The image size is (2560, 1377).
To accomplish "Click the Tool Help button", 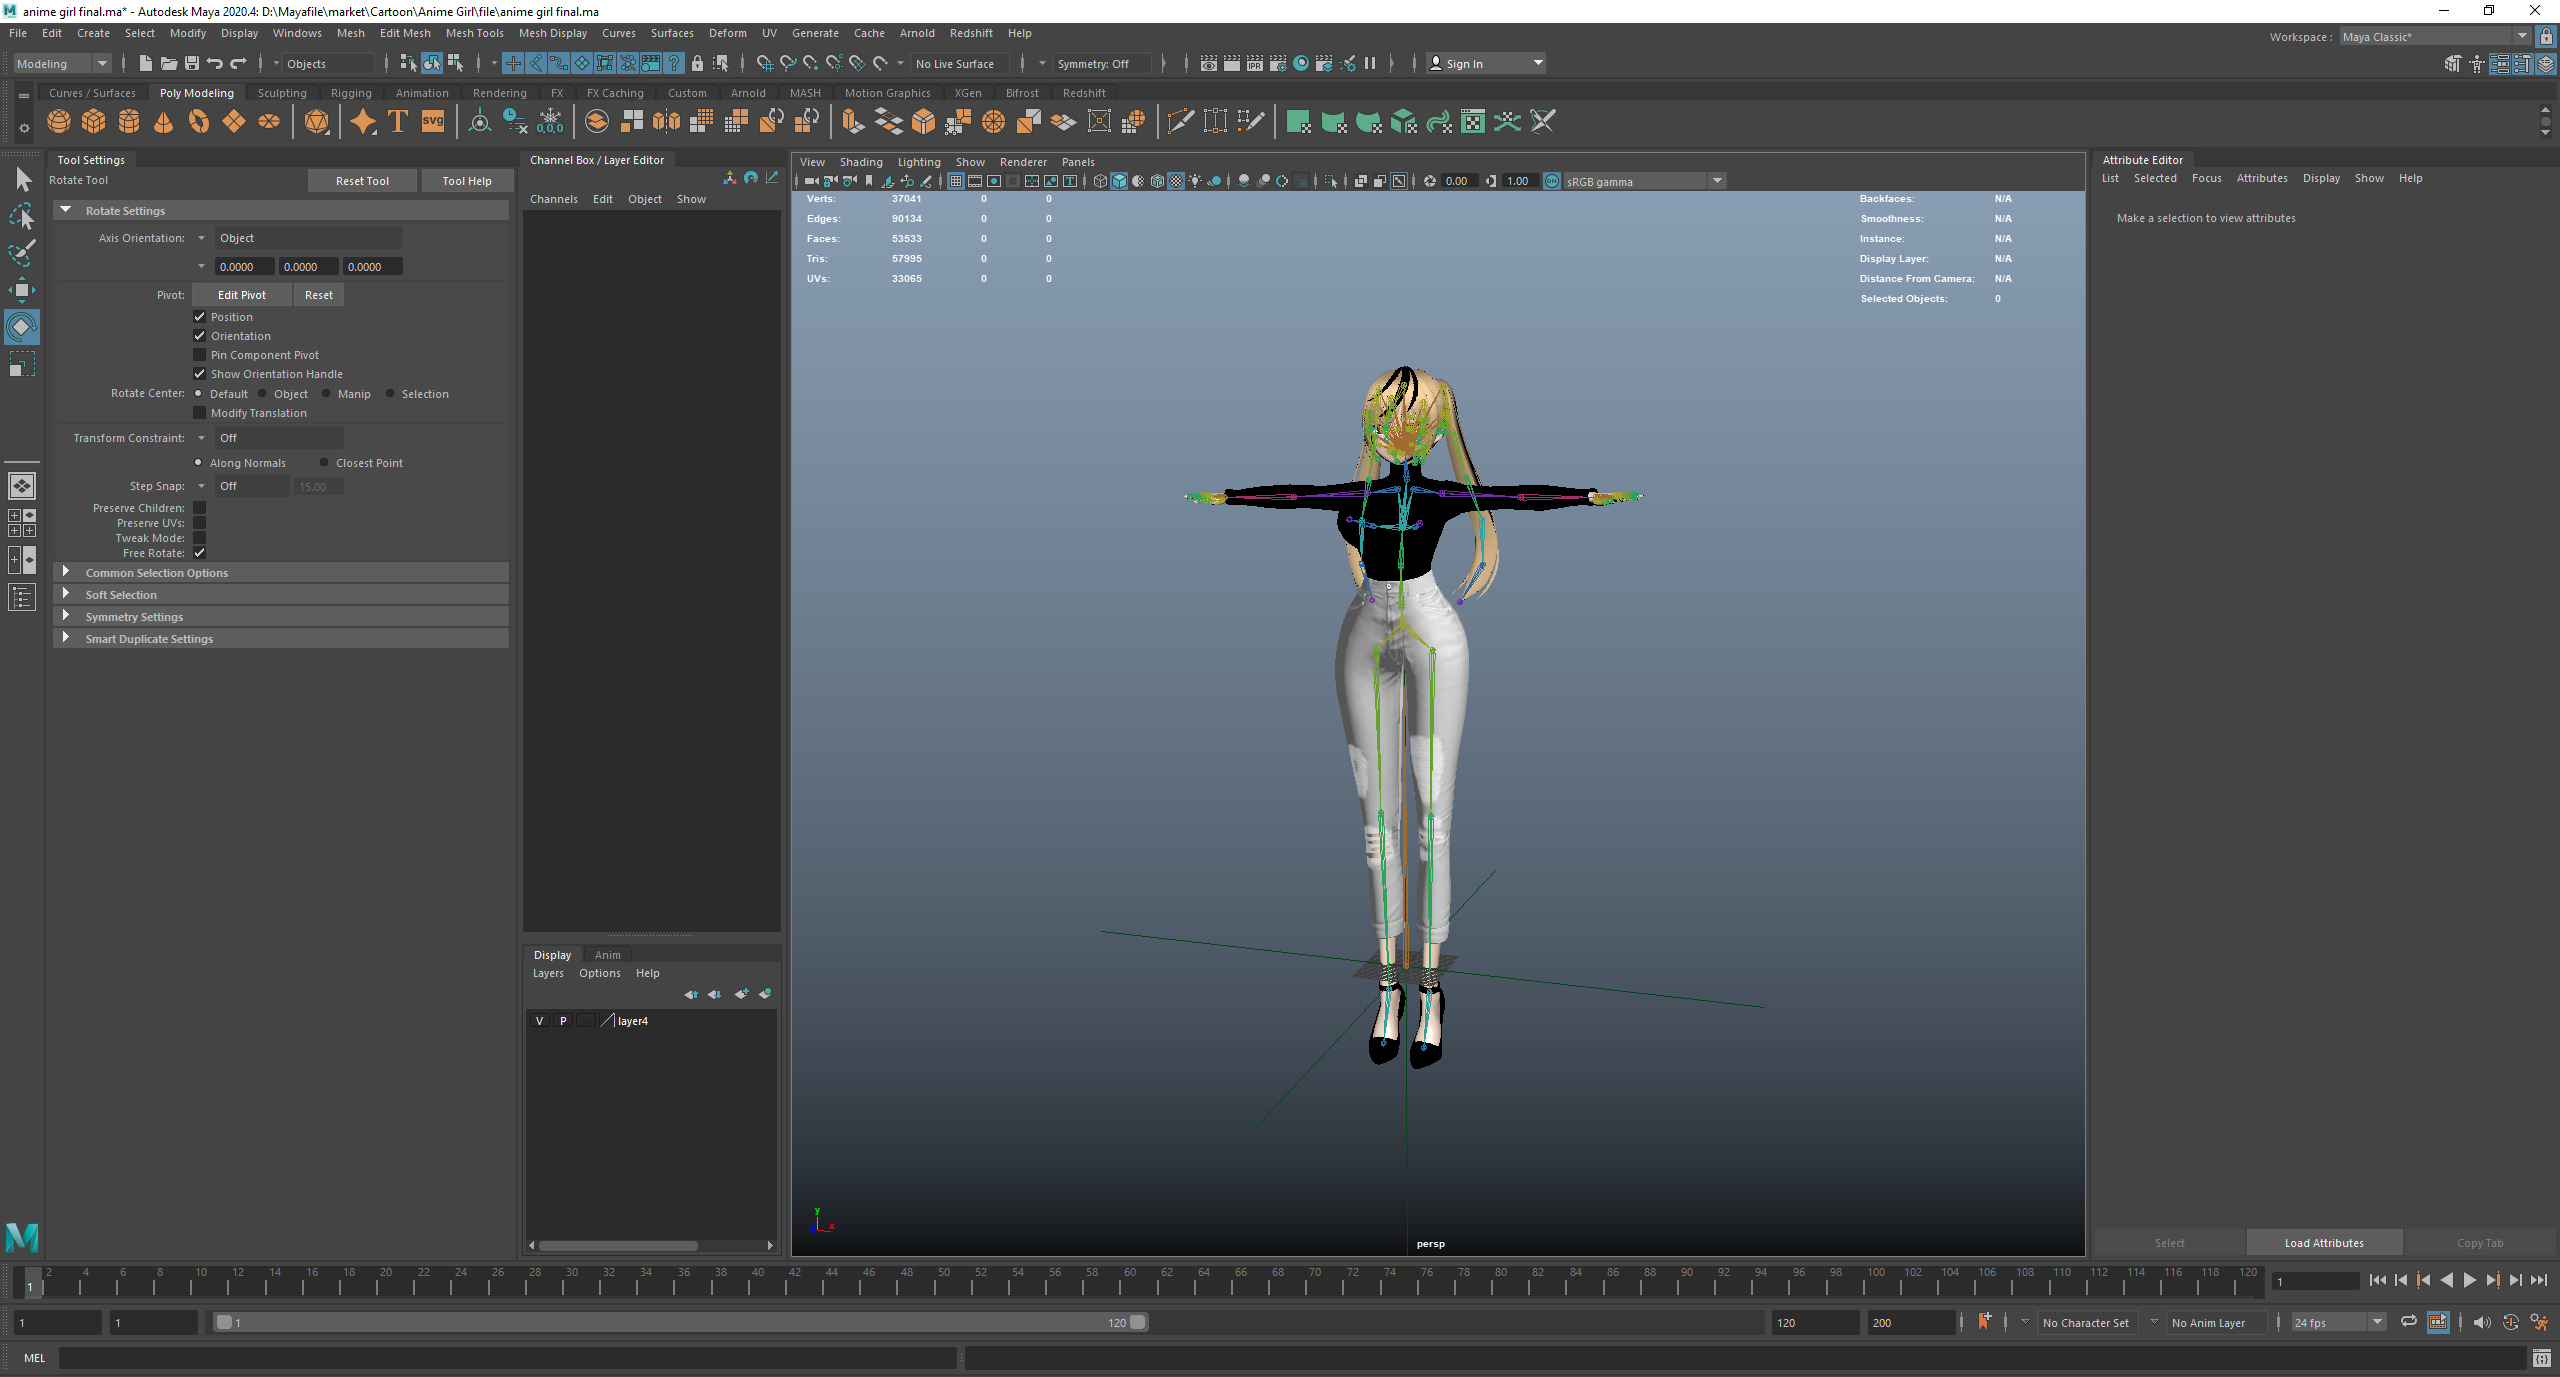I will pyautogui.click(x=466, y=181).
